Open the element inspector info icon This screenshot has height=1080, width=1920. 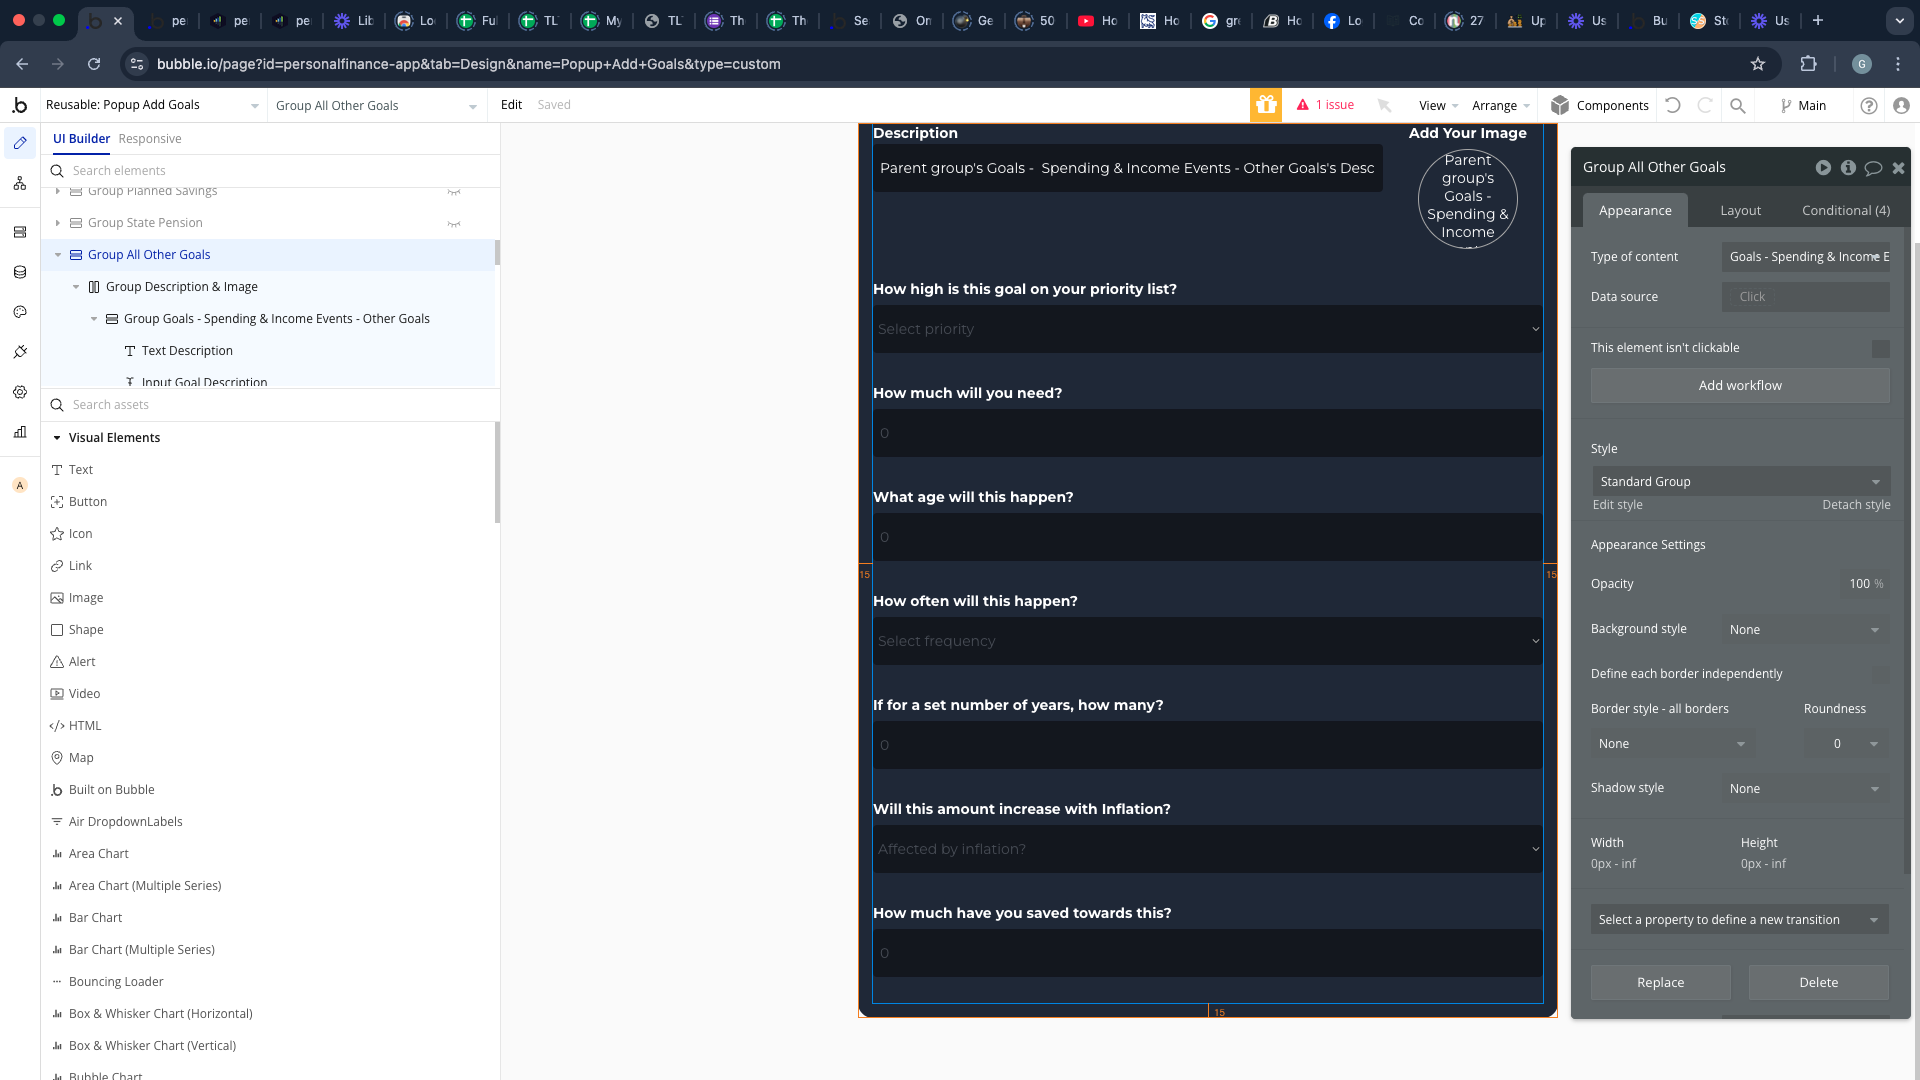point(1848,168)
